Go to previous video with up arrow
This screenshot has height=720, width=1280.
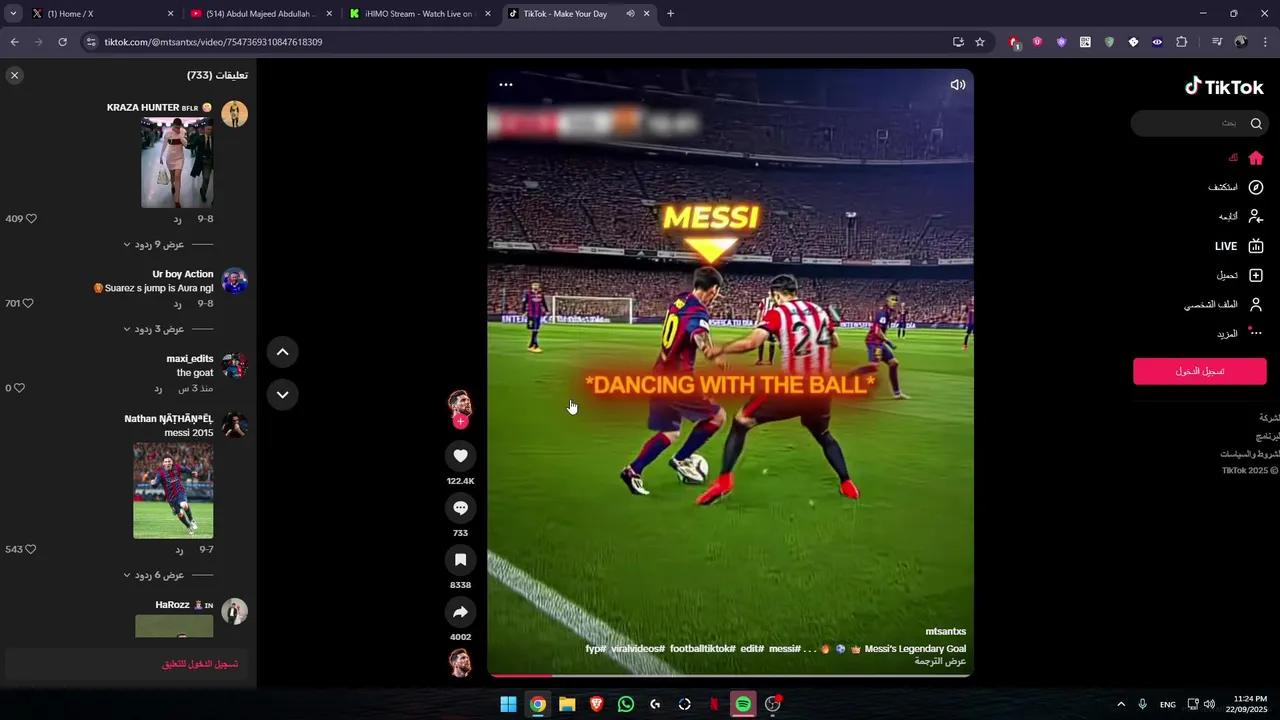(282, 352)
